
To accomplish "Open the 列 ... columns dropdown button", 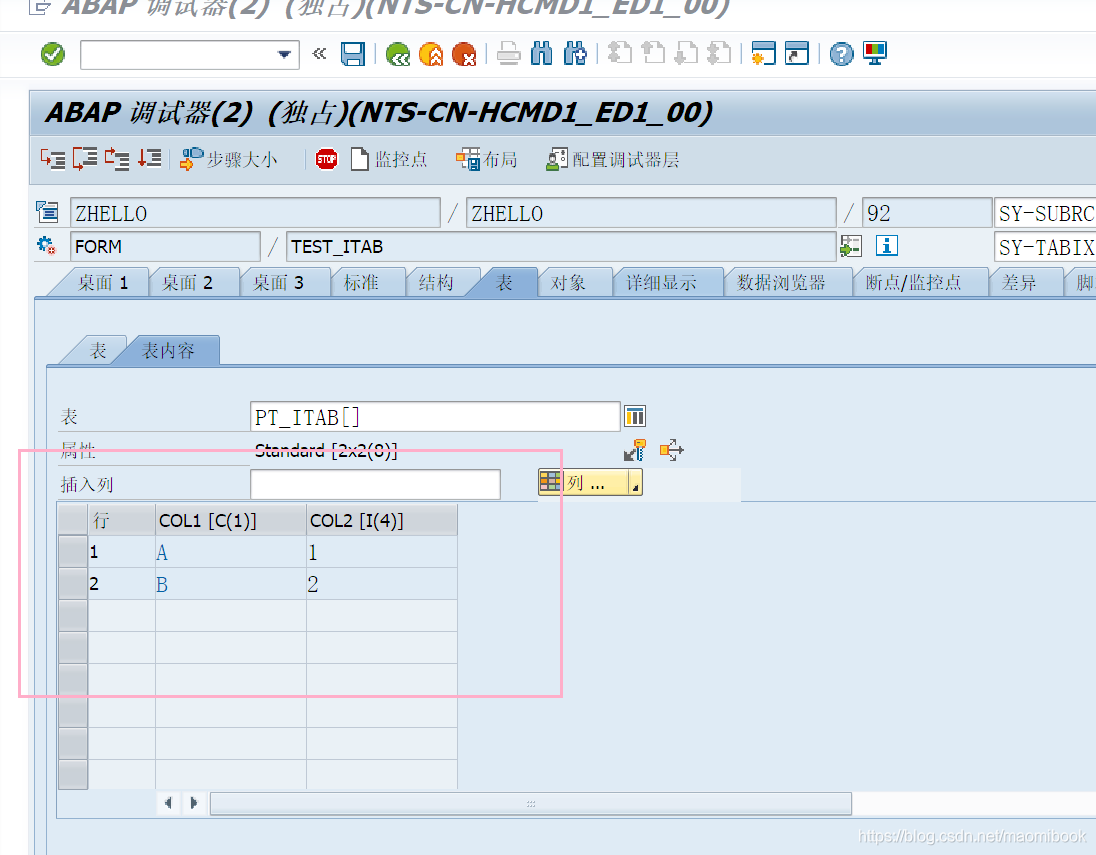I will click(x=590, y=482).
